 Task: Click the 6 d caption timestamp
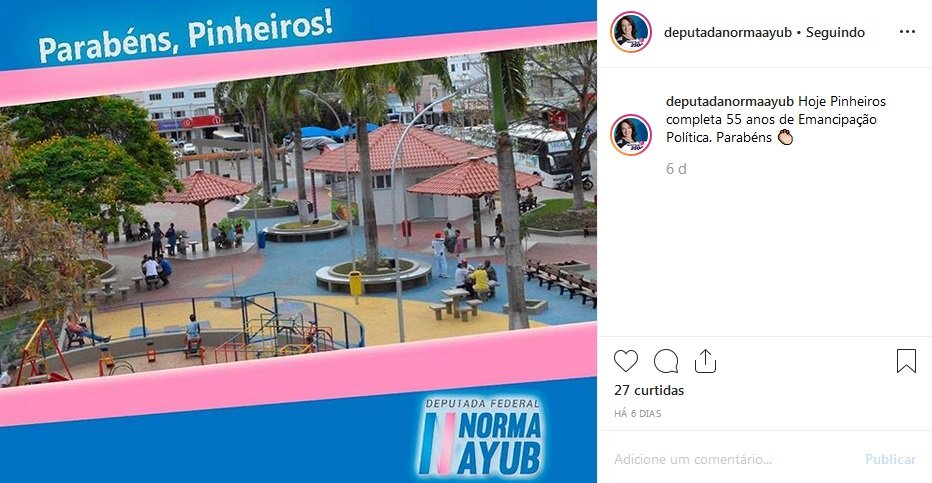coord(676,169)
